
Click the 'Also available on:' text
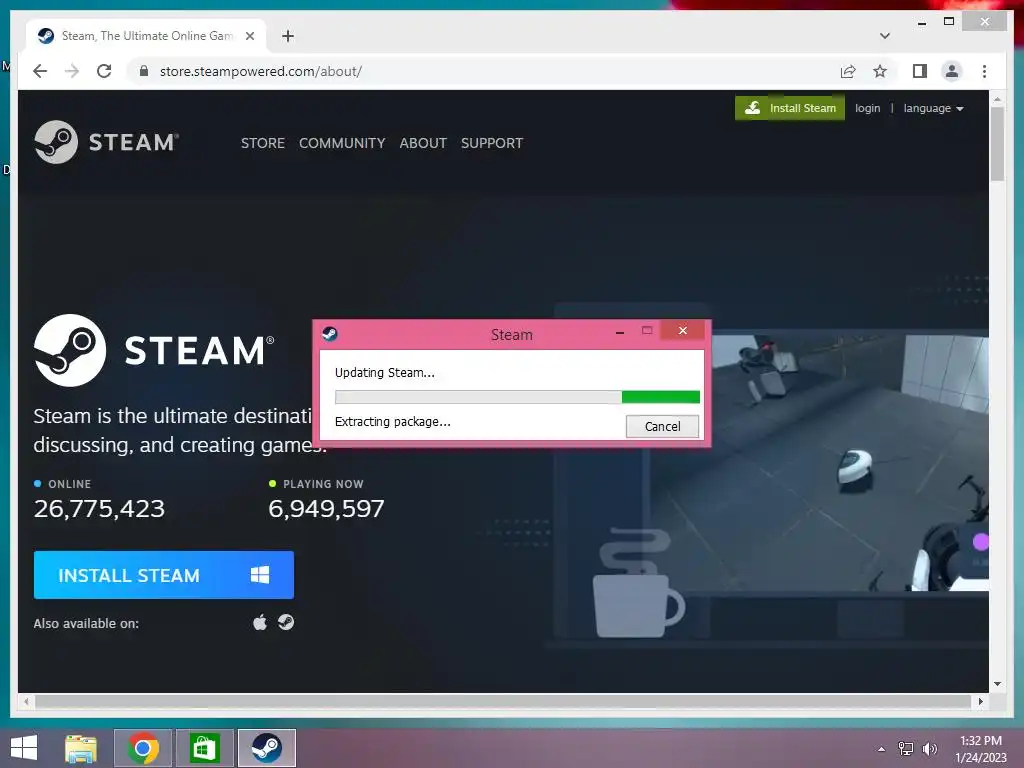point(86,623)
